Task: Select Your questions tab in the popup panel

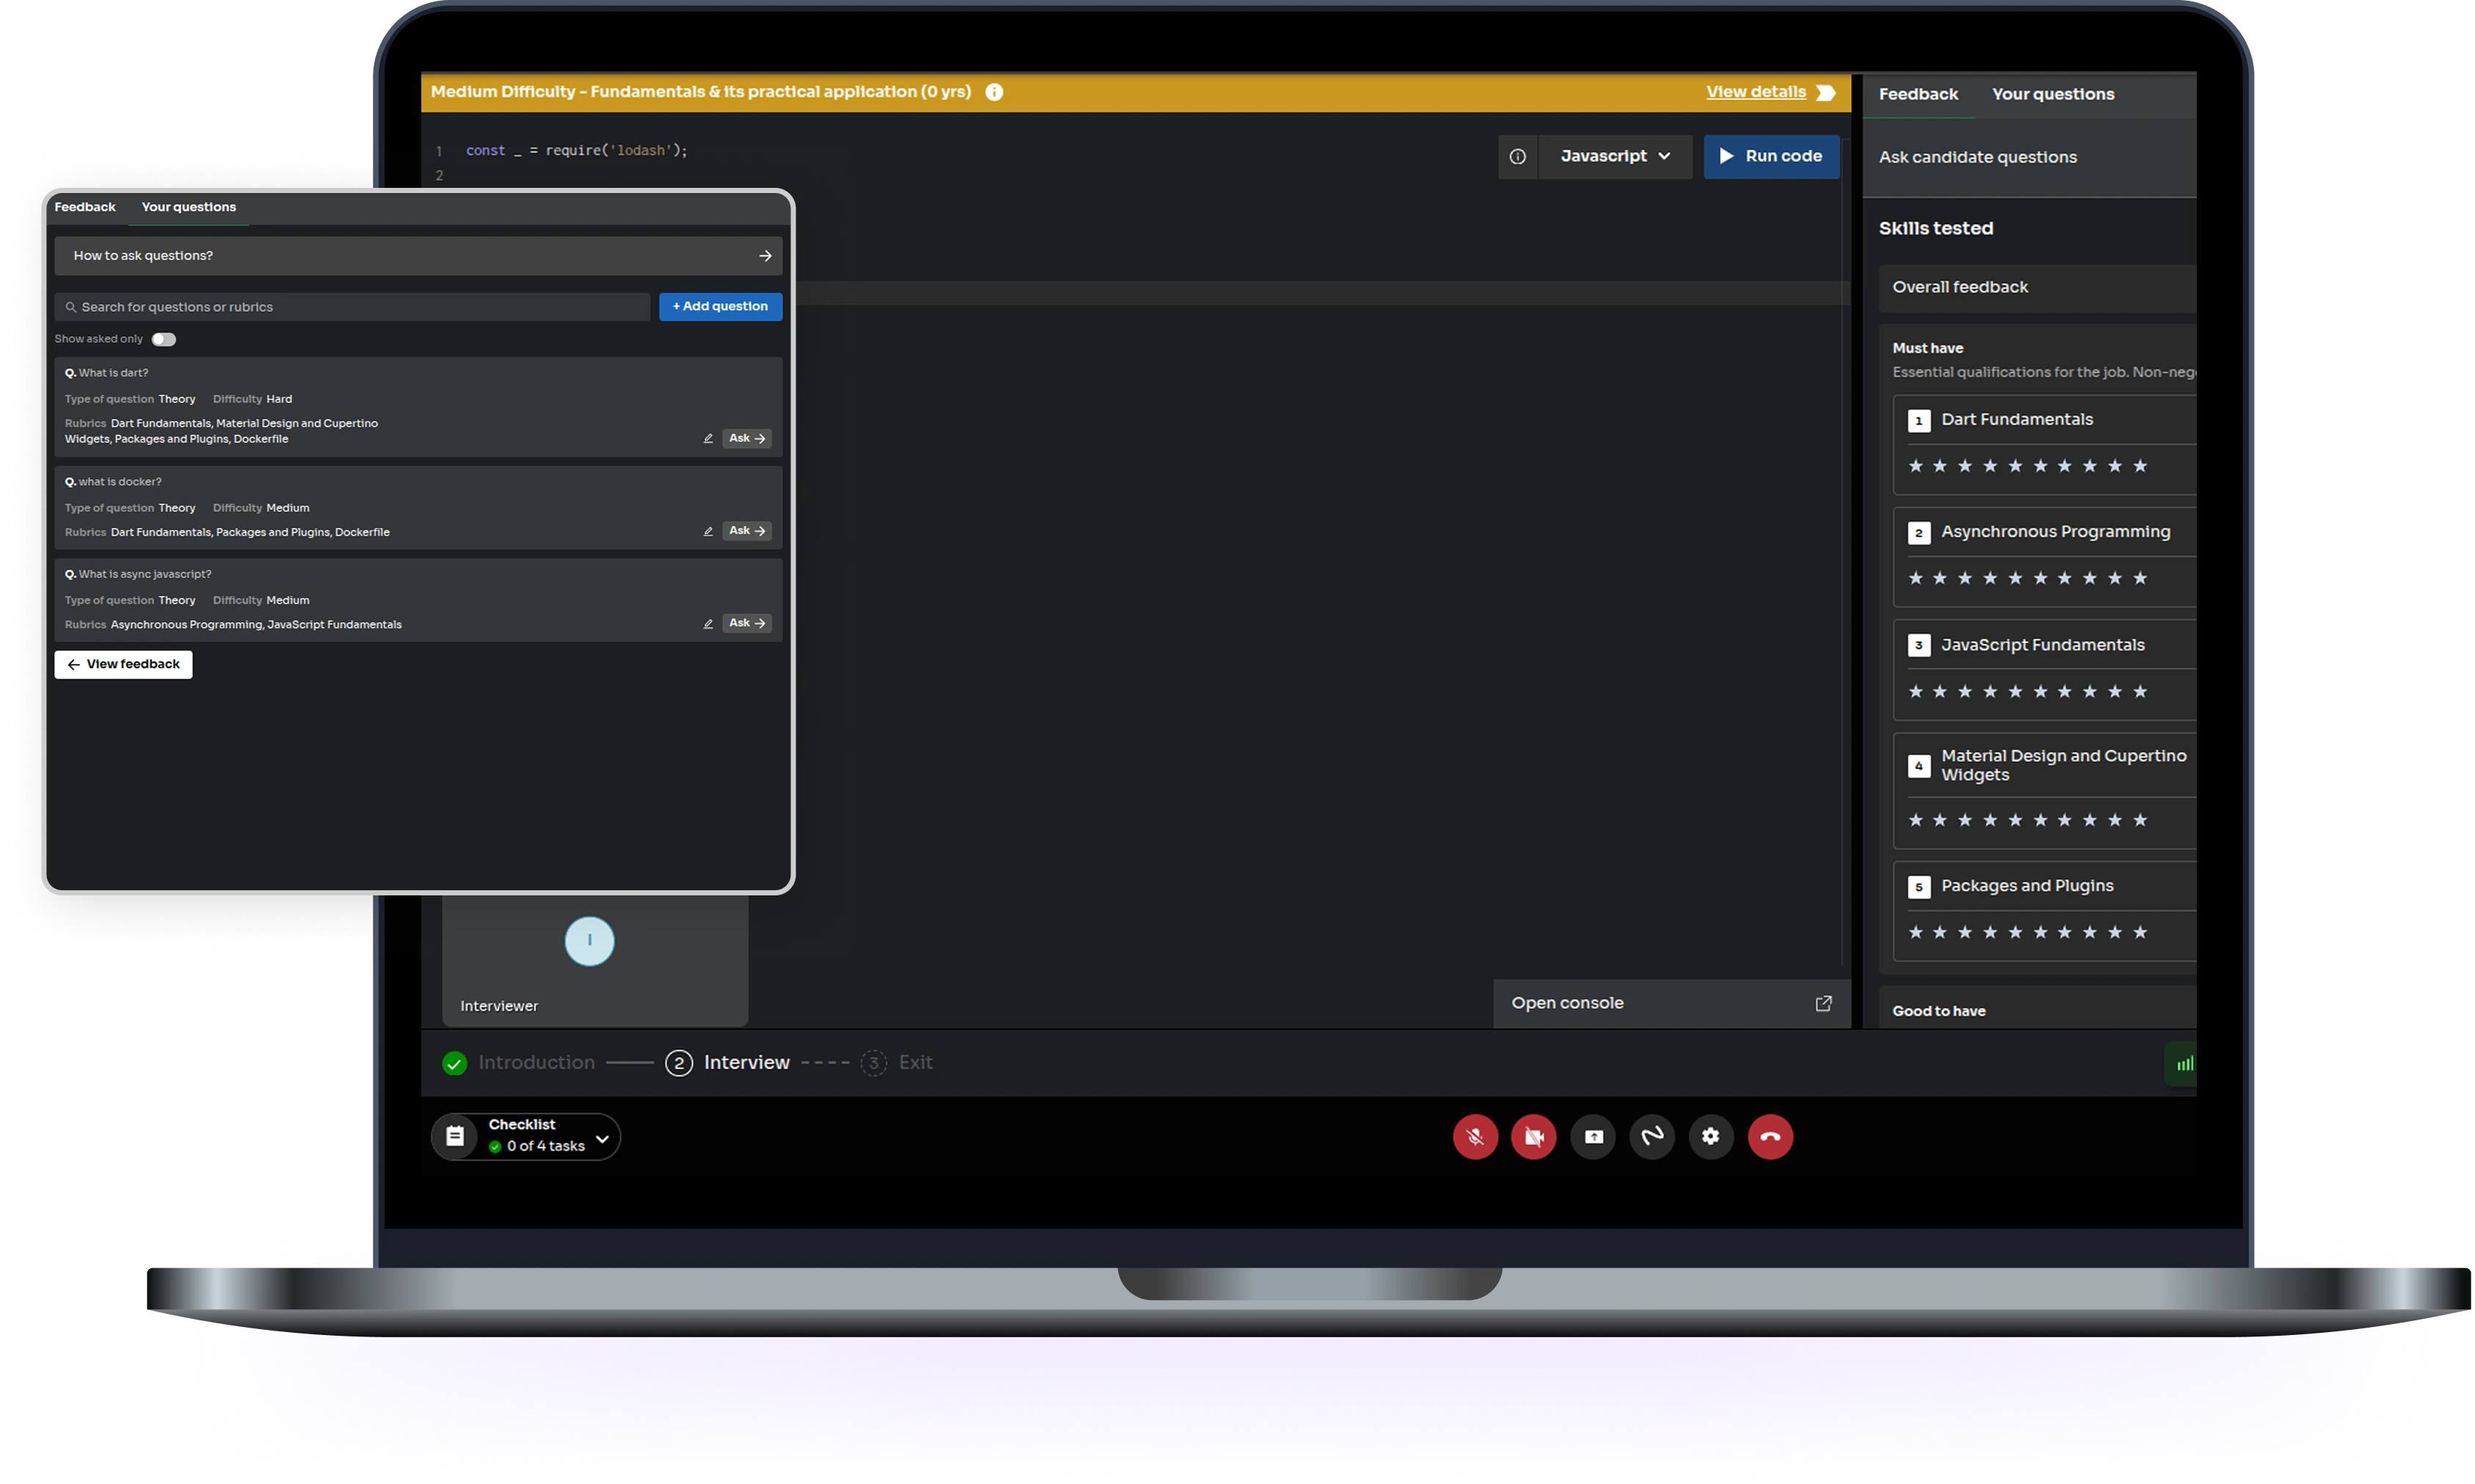Action: (188, 207)
